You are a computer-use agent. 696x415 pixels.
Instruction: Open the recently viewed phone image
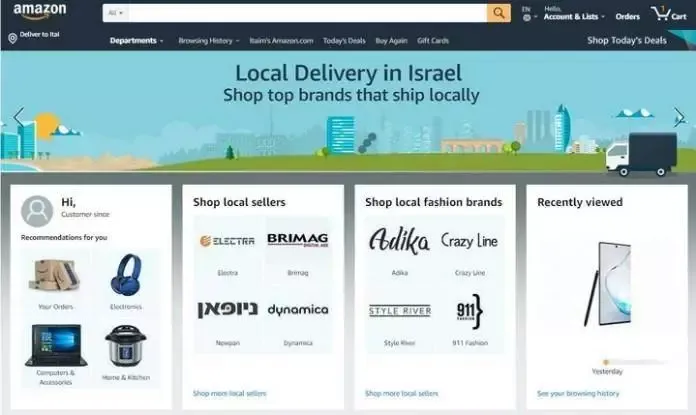tap(607, 284)
